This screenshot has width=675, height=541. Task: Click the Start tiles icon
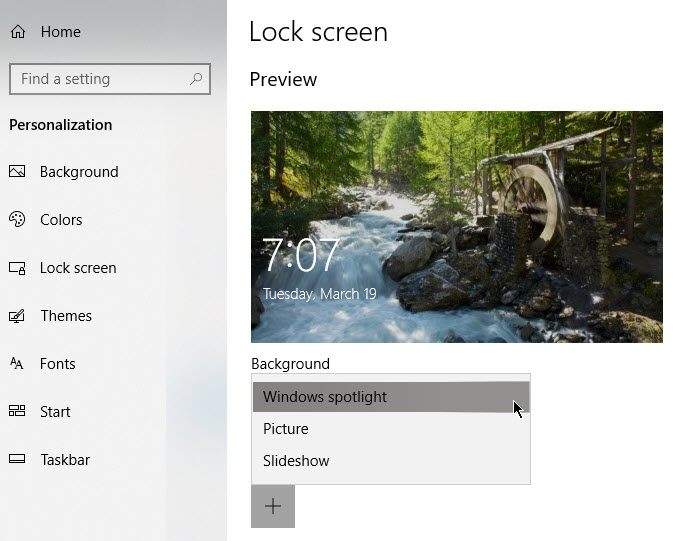17,411
